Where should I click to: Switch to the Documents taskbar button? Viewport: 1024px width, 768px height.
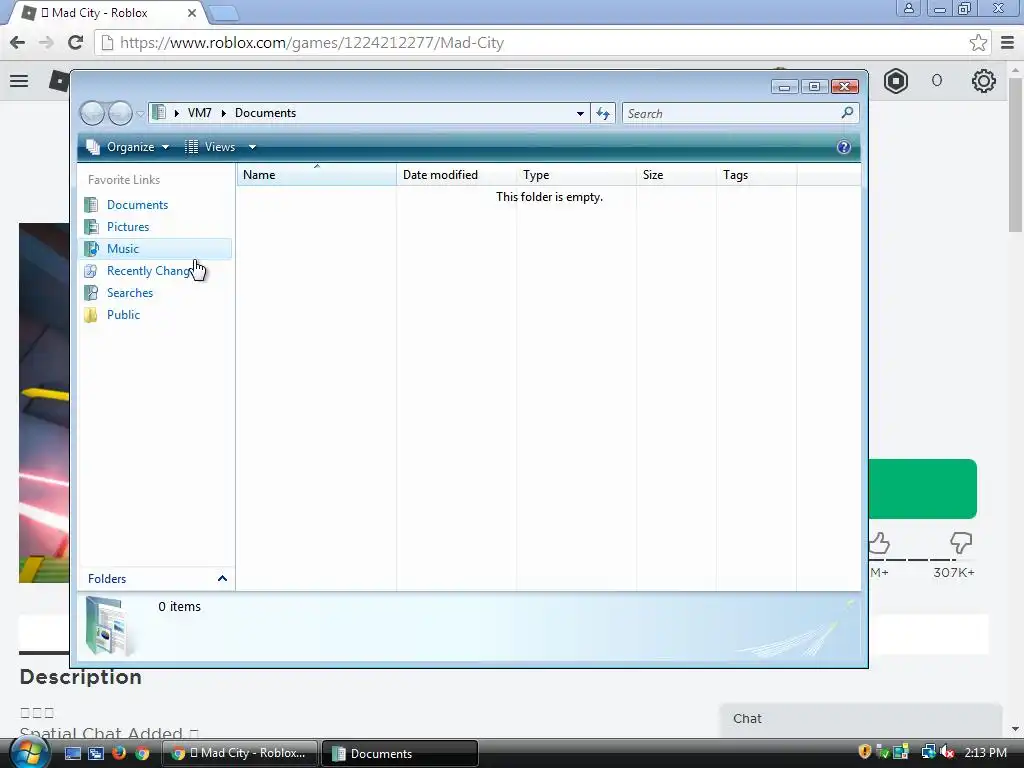400,753
